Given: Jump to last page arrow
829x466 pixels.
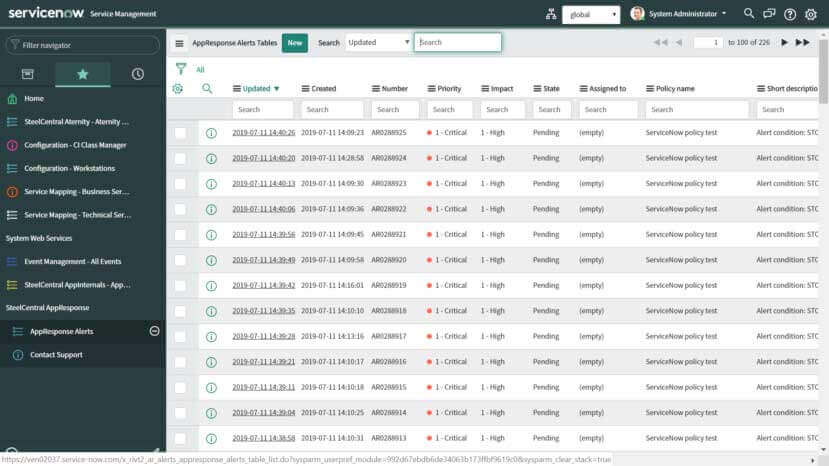Looking at the screenshot, I should click(x=803, y=42).
